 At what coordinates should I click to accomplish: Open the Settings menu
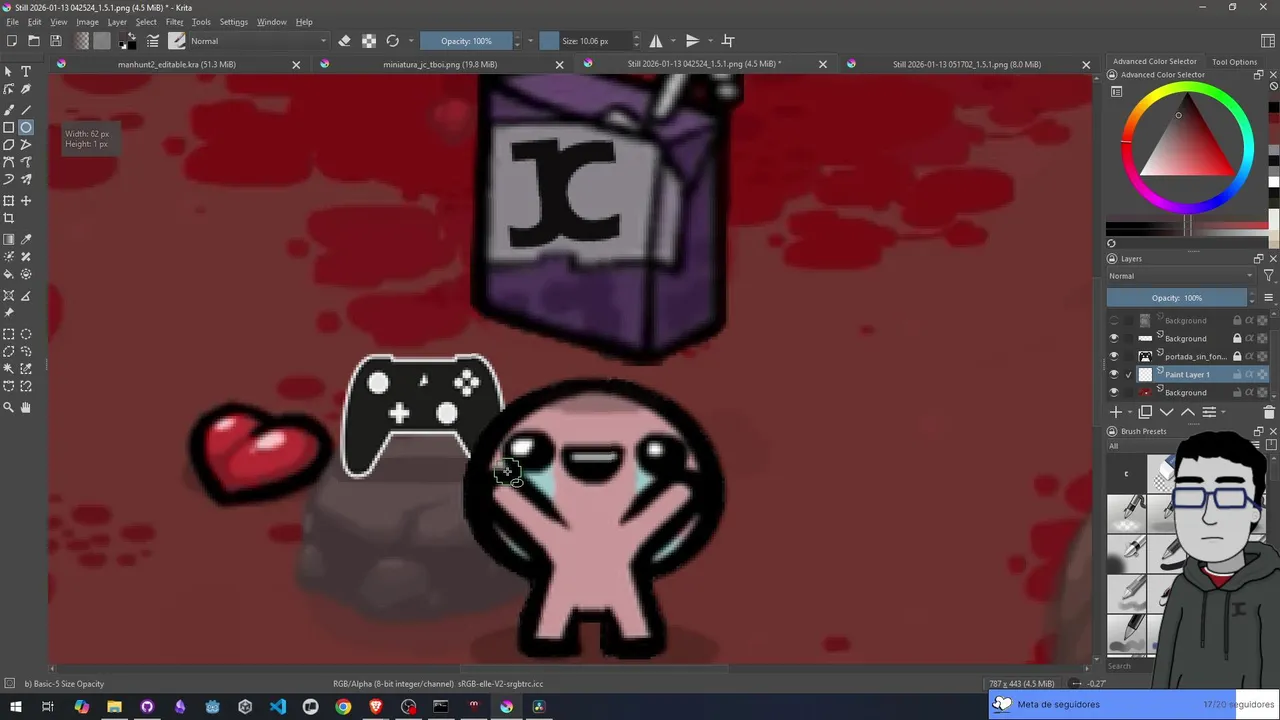click(x=233, y=22)
